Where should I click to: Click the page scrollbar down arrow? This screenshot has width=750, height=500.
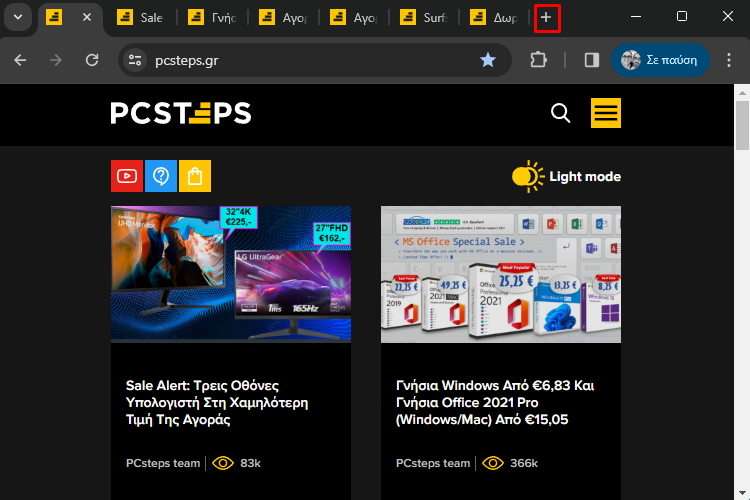[x=742, y=492]
